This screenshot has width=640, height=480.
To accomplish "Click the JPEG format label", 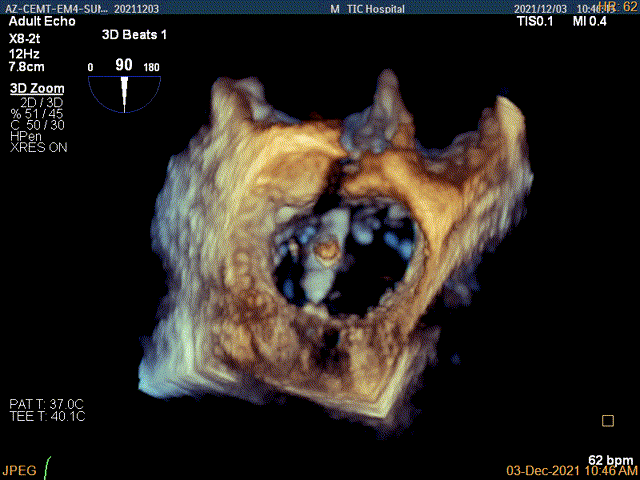I will pyautogui.click(x=19, y=468).
